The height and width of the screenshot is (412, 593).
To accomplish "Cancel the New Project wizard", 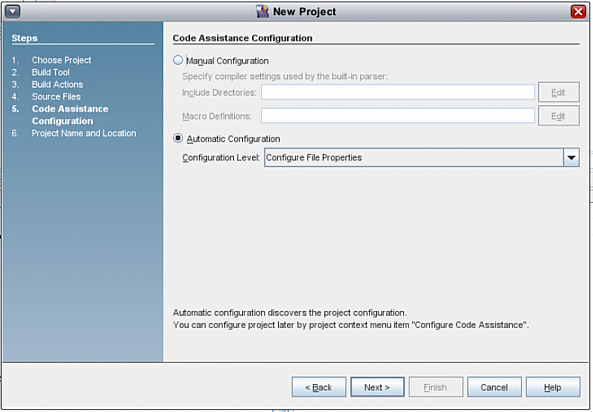I will click(494, 387).
